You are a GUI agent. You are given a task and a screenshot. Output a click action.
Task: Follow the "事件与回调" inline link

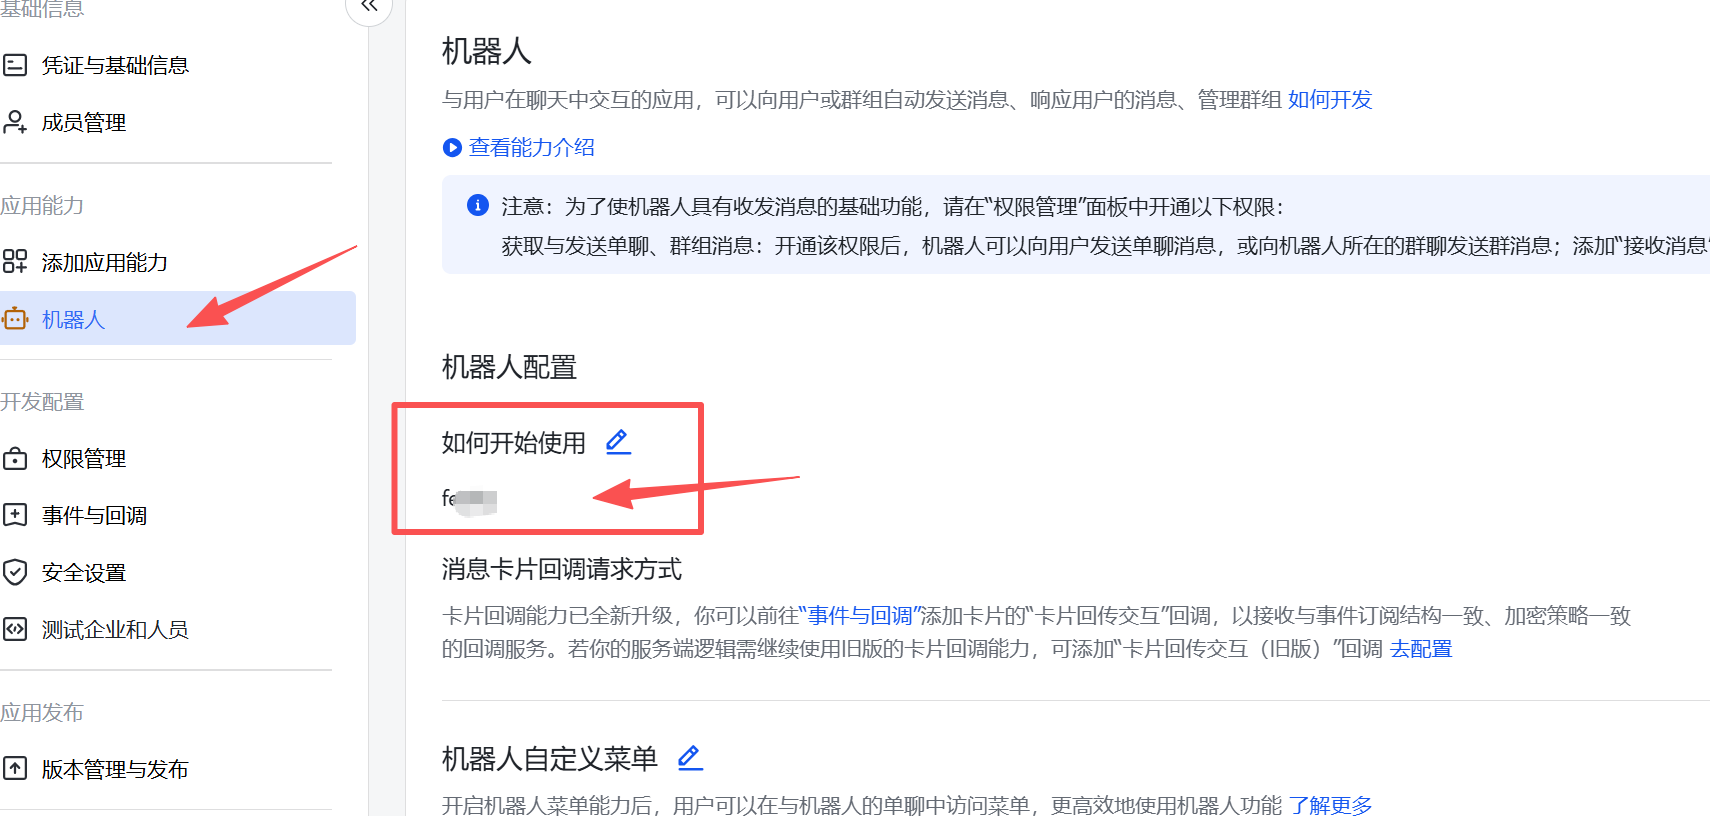point(860,616)
